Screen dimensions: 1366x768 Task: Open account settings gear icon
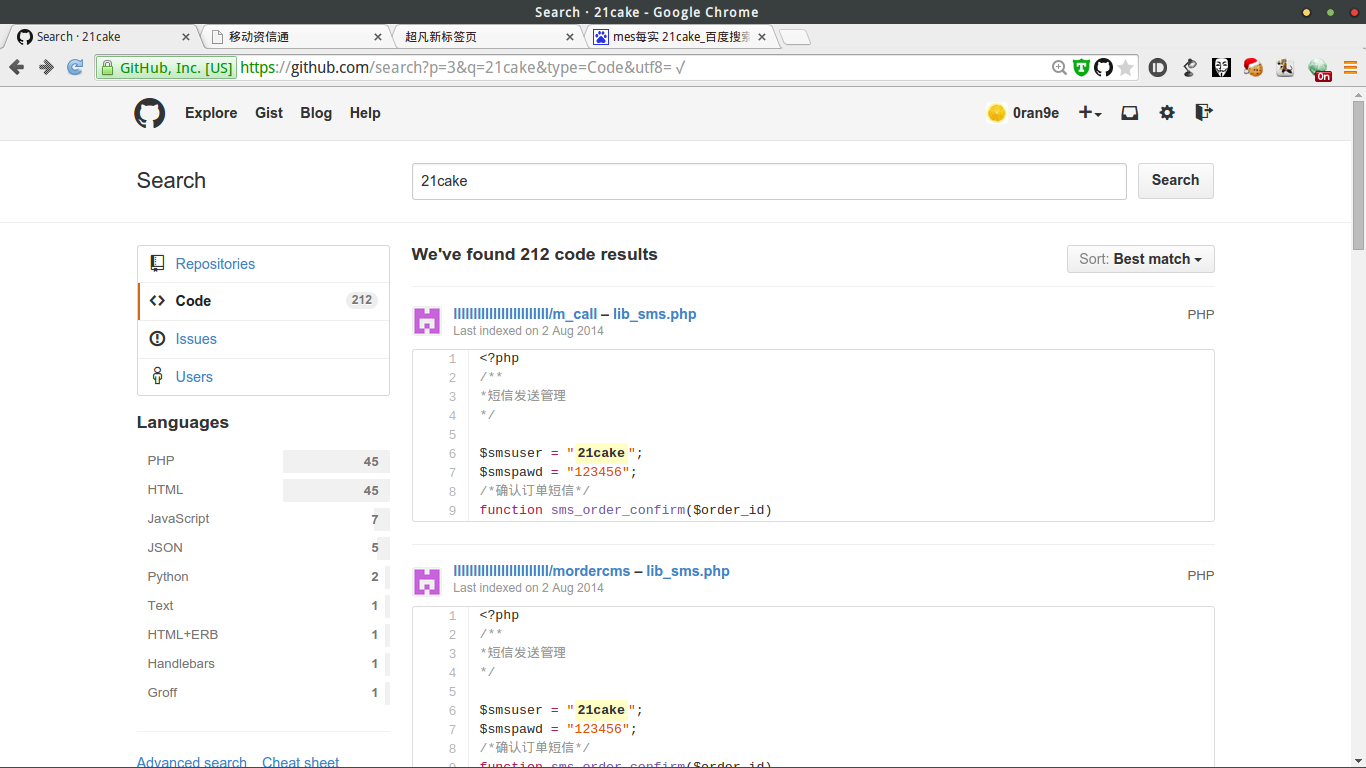pos(1167,113)
